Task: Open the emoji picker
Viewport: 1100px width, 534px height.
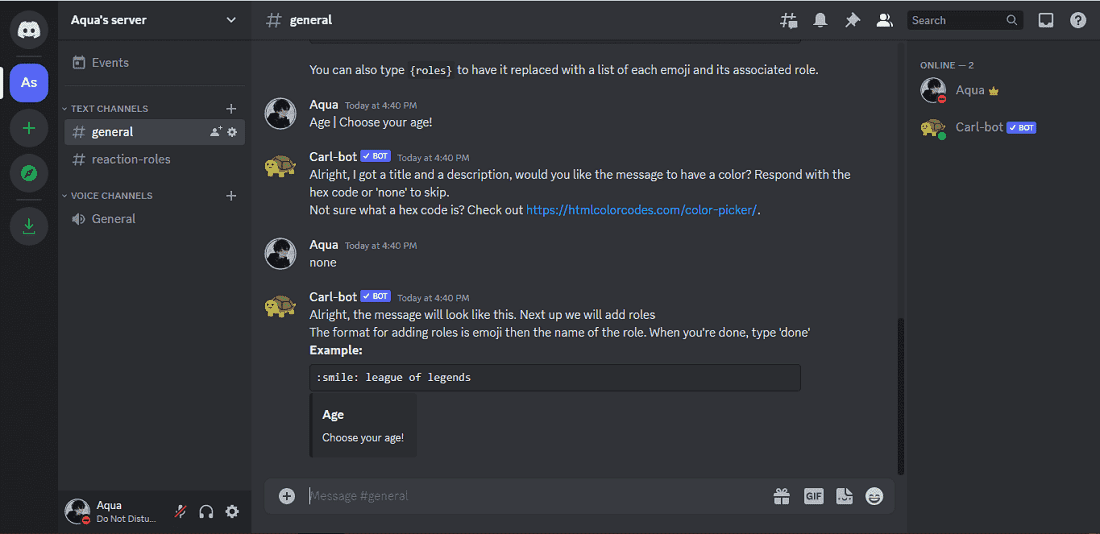Action: [x=875, y=496]
